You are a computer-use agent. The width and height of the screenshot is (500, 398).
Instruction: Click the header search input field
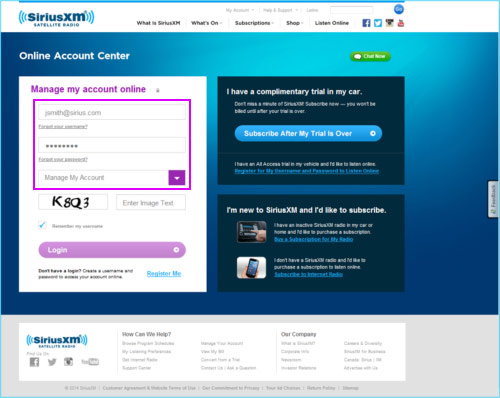351,10
